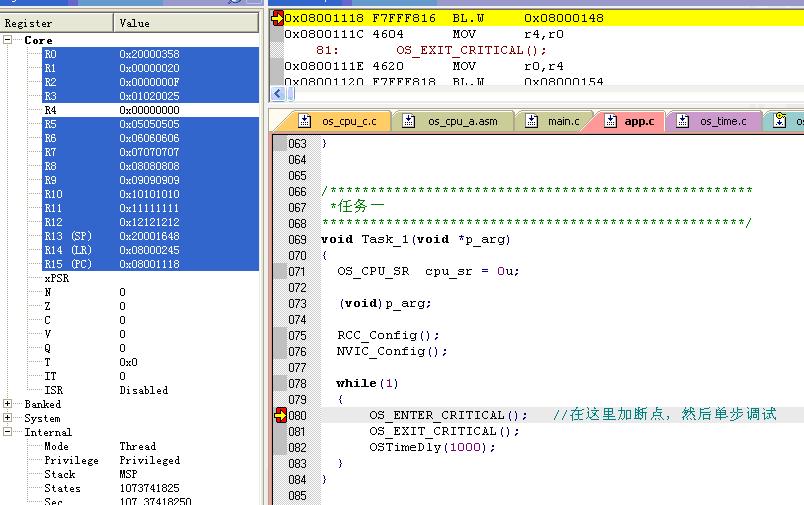Select register R4 row
Image resolution: width=804 pixels, height=505 pixels.
point(150,110)
